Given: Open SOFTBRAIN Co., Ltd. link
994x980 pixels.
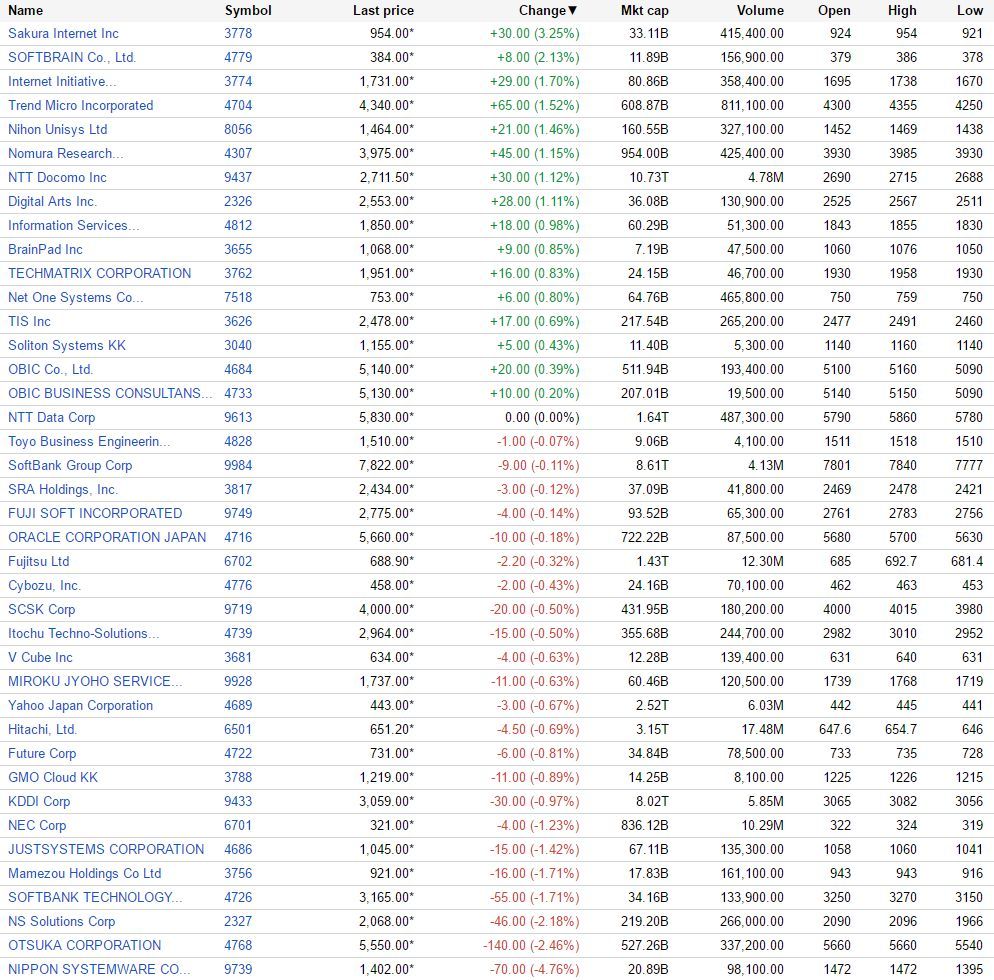Looking at the screenshot, I should [72, 58].
